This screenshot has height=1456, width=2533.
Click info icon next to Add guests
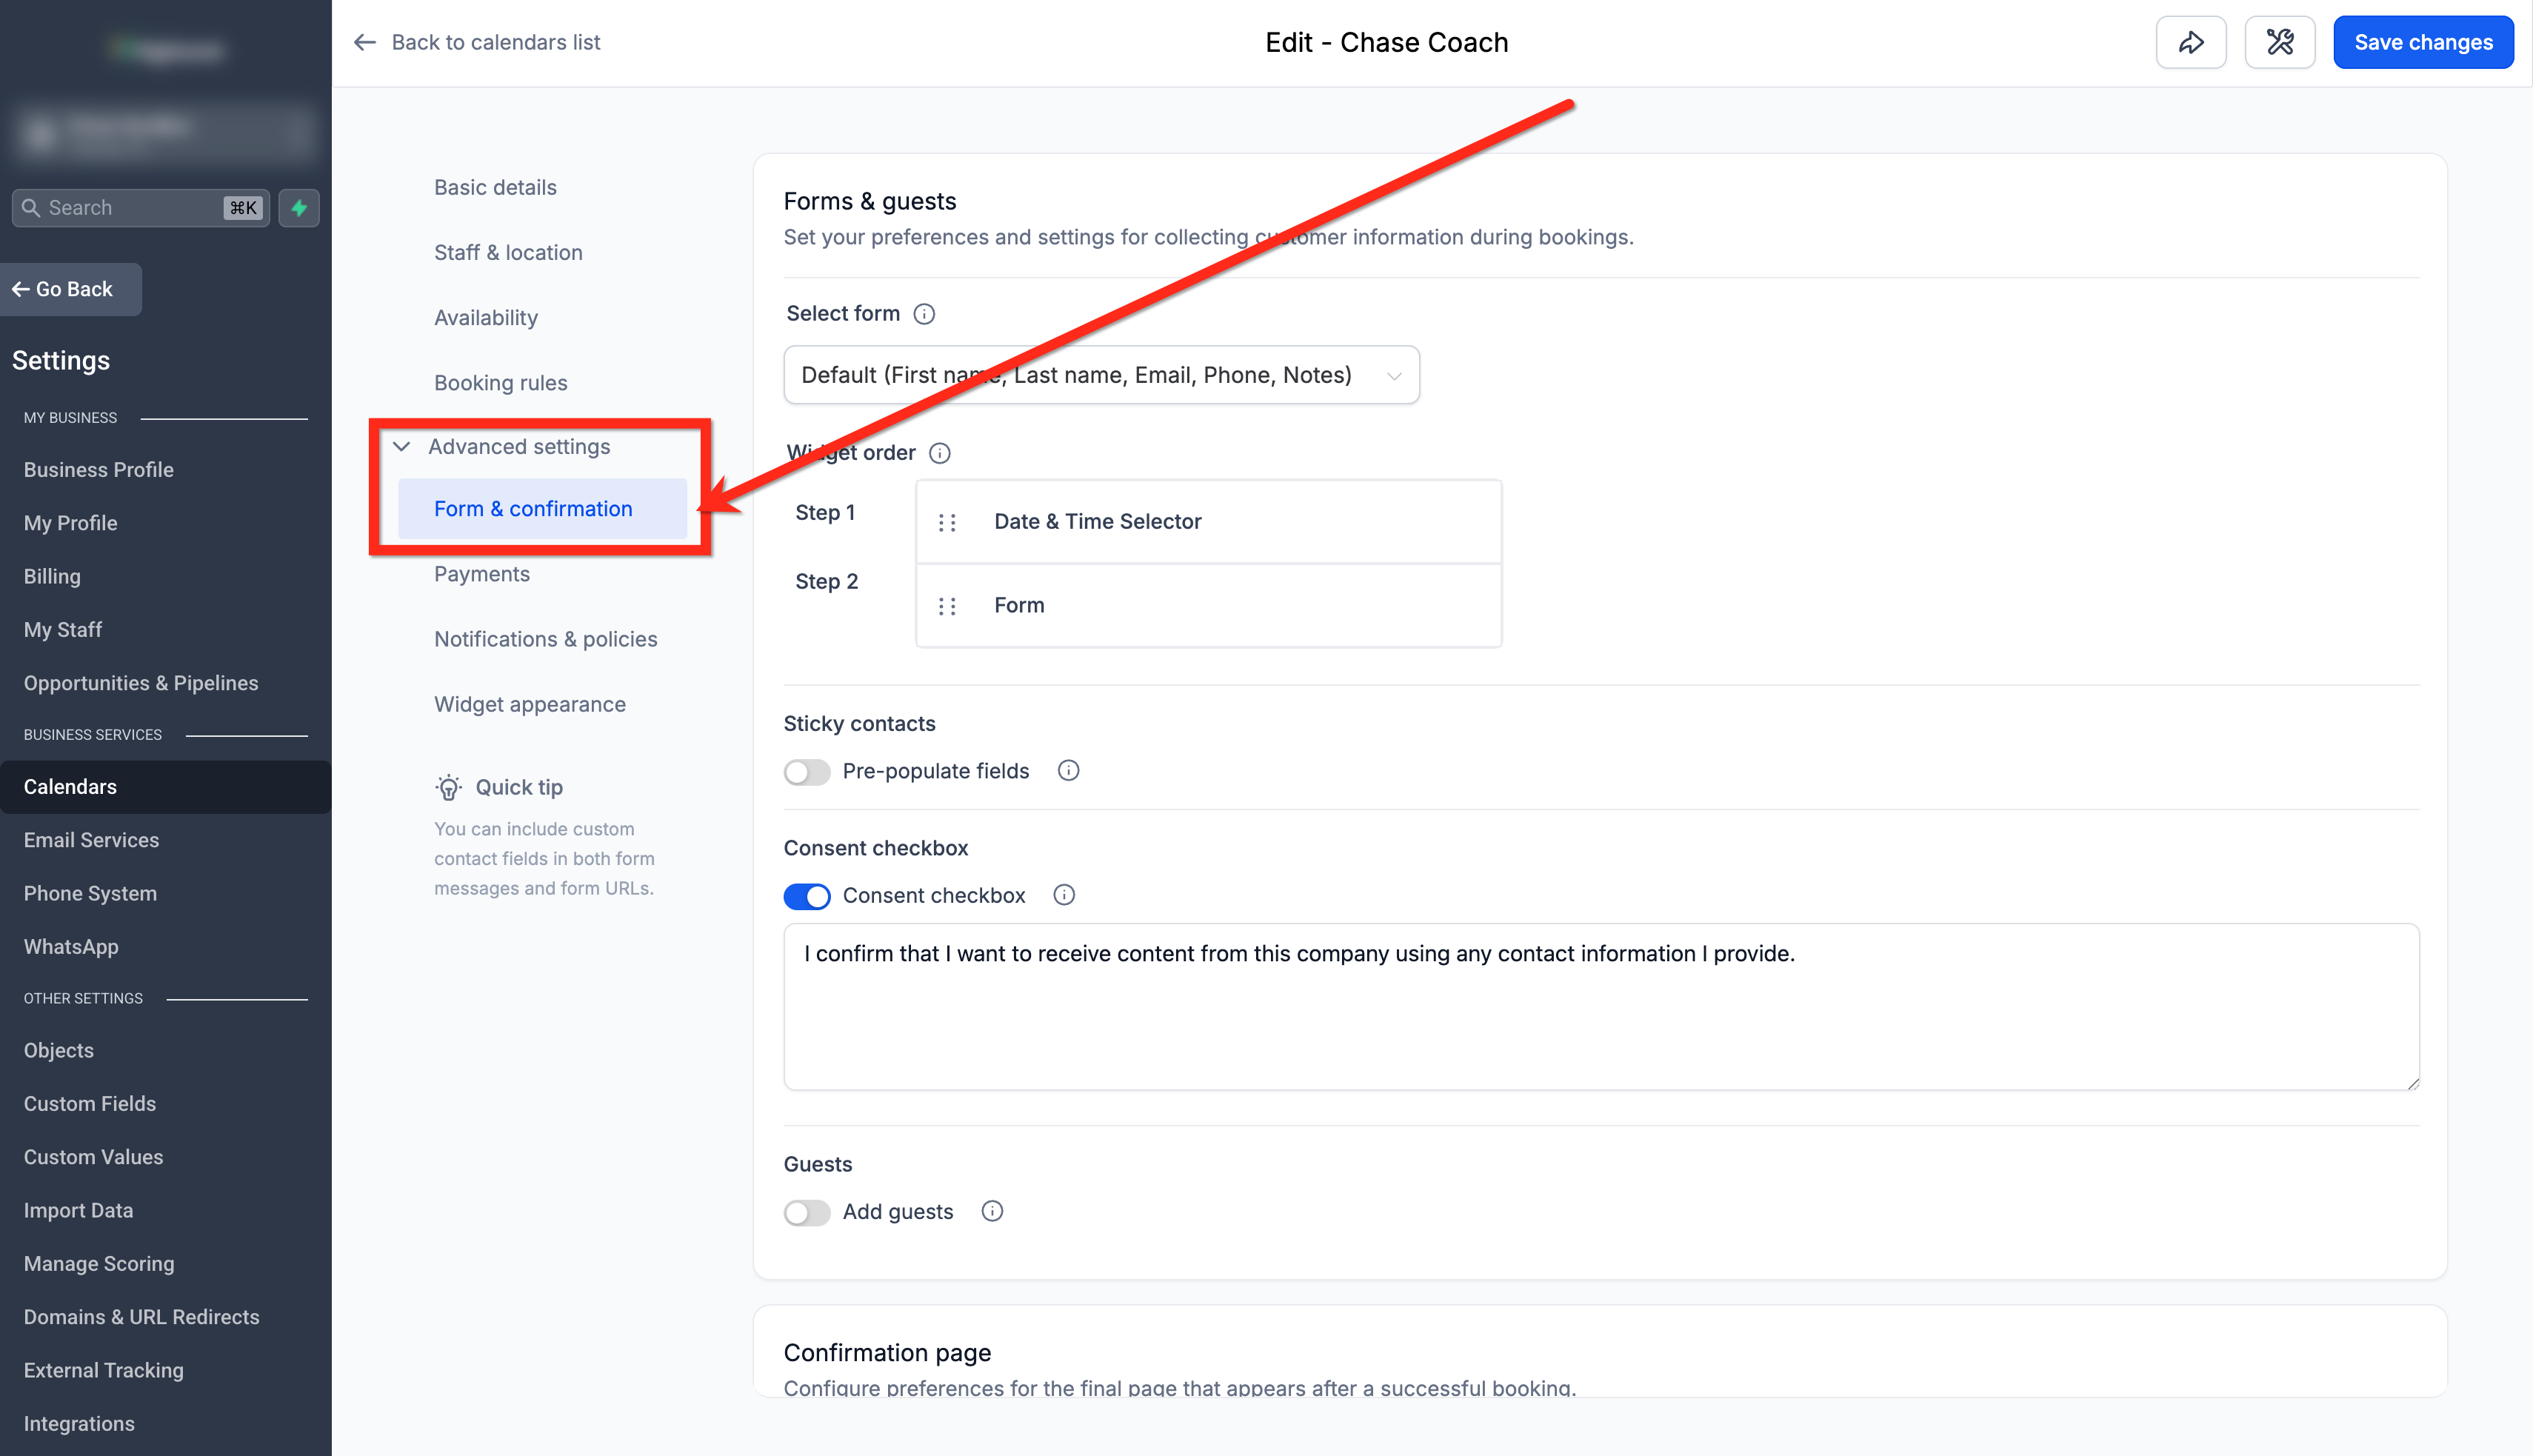tap(992, 1211)
